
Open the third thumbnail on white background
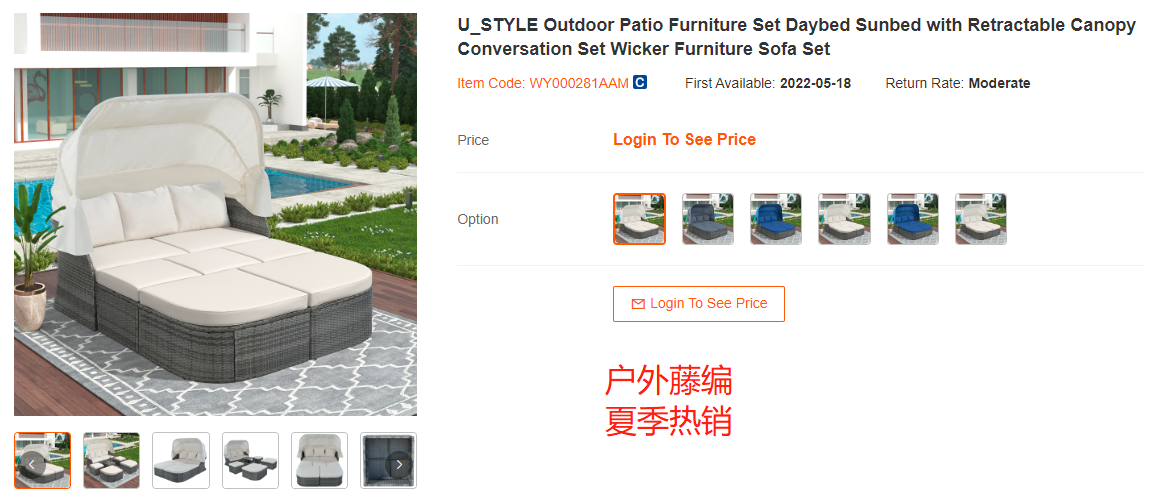click(x=180, y=461)
